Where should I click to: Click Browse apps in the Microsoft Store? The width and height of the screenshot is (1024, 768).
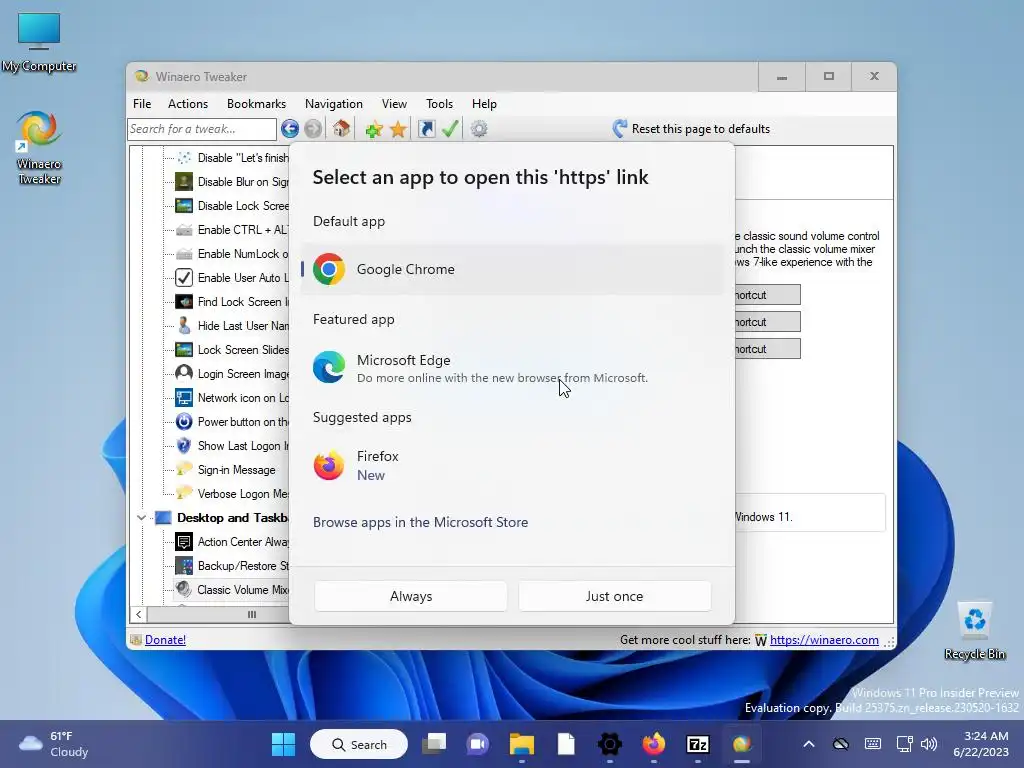pyautogui.click(x=421, y=522)
